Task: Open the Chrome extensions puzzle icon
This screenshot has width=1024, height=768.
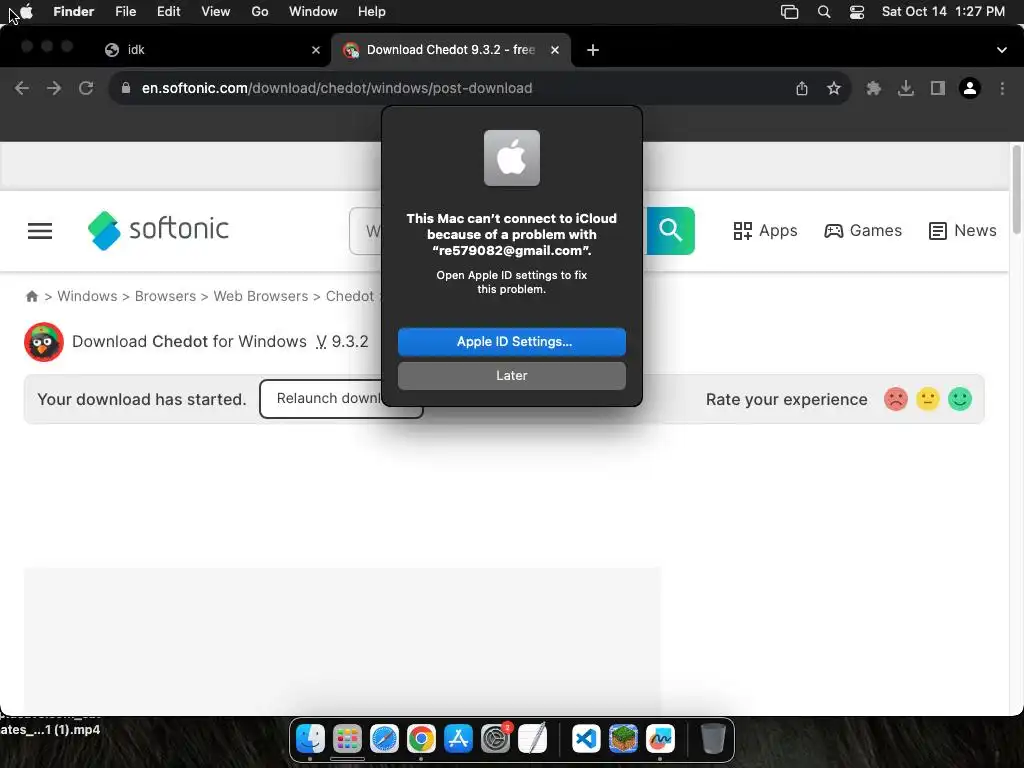Action: tap(873, 88)
